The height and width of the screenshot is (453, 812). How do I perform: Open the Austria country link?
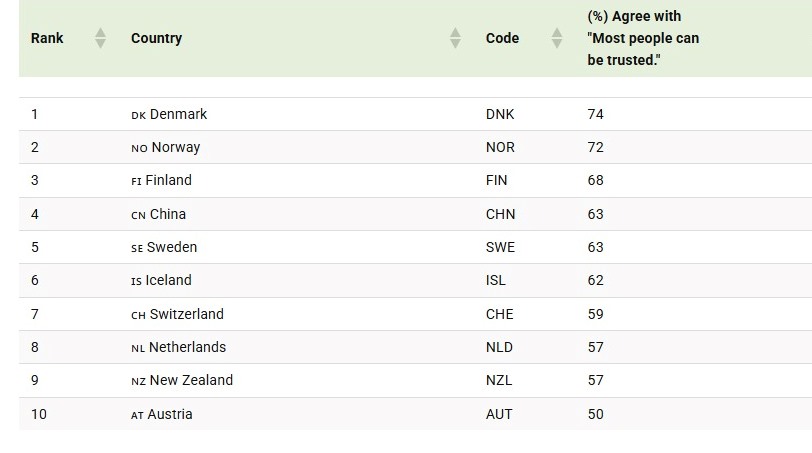coord(170,414)
